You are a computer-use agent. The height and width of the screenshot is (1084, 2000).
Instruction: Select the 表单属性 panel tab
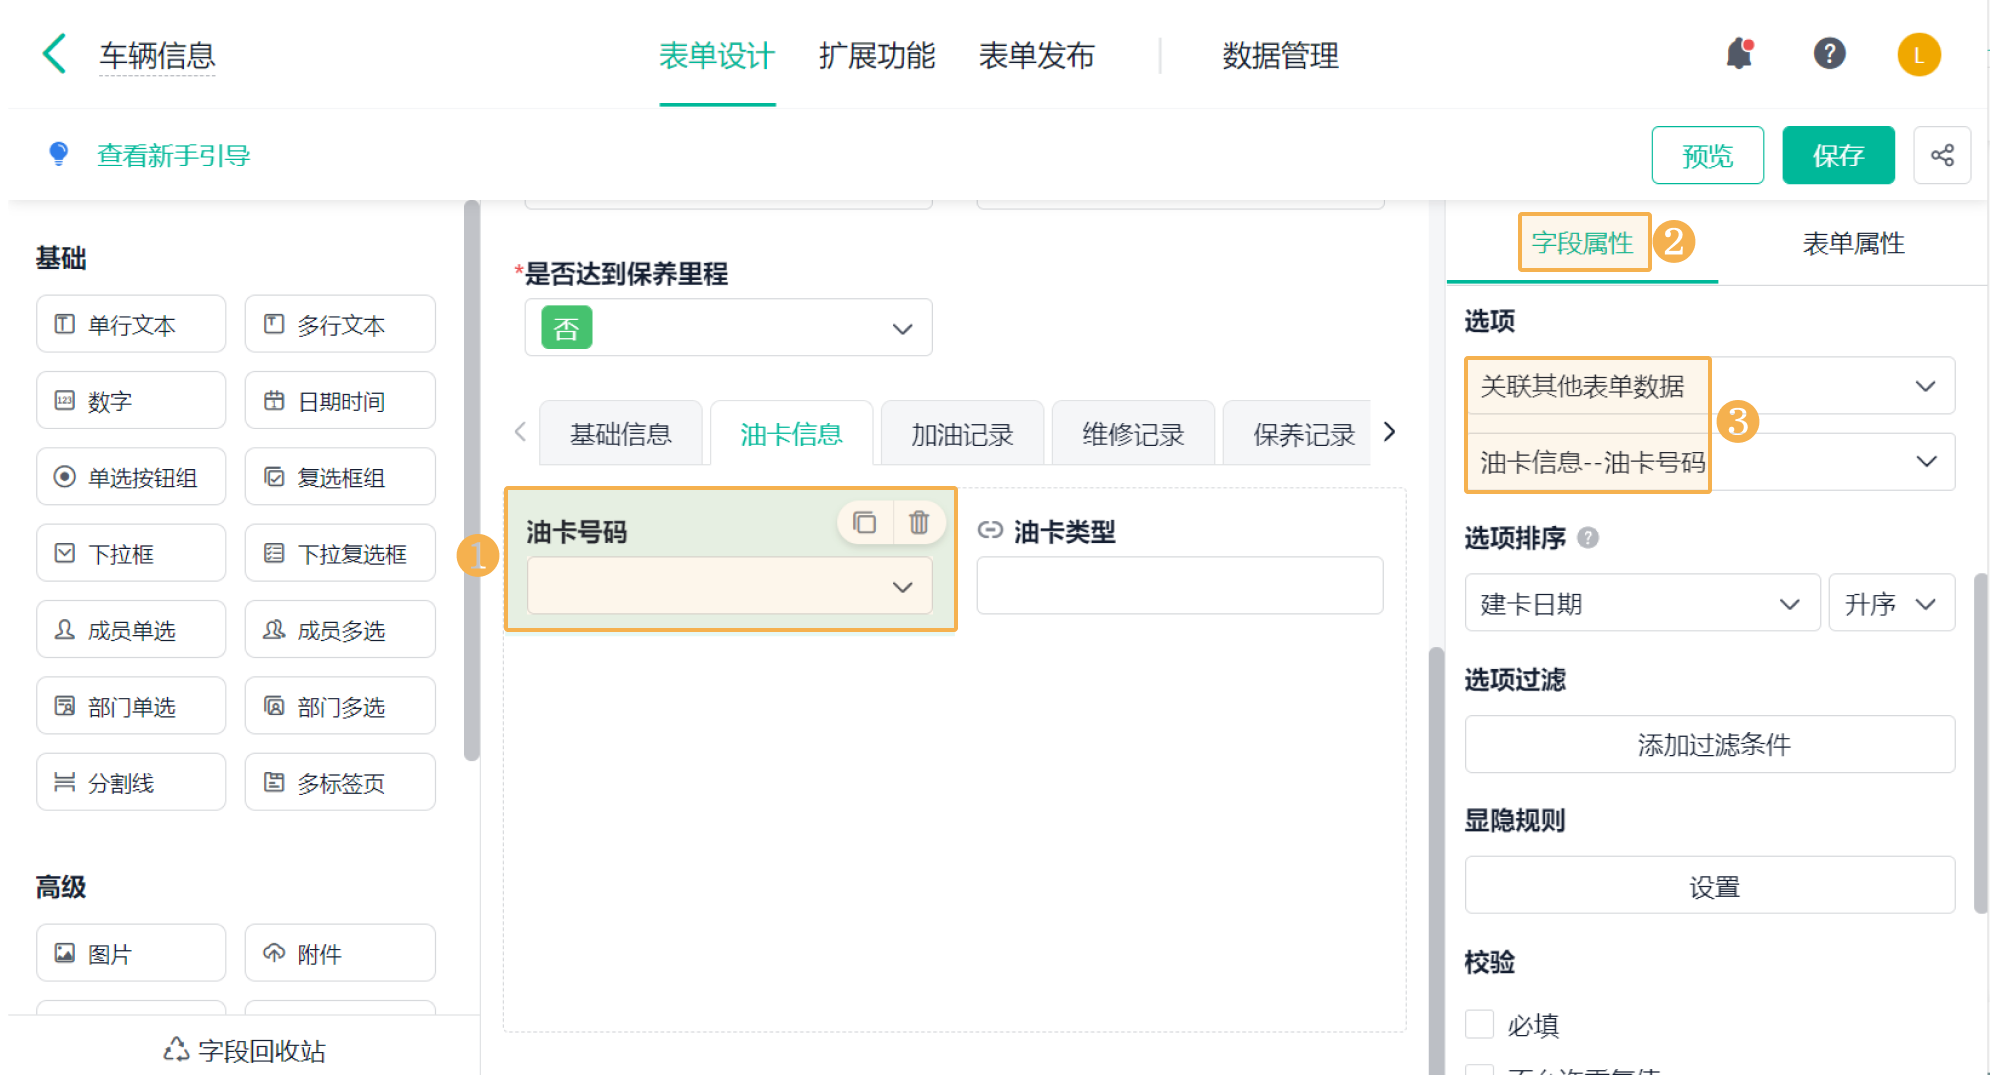[x=1853, y=243]
